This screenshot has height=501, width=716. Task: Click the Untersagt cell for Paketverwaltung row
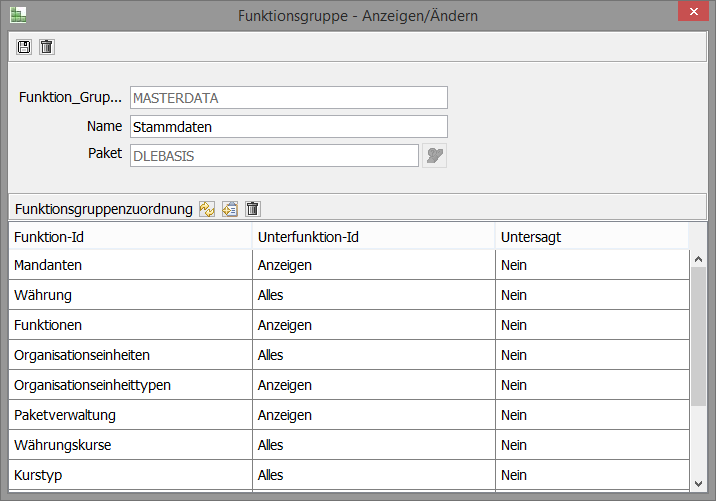(x=590, y=415)
